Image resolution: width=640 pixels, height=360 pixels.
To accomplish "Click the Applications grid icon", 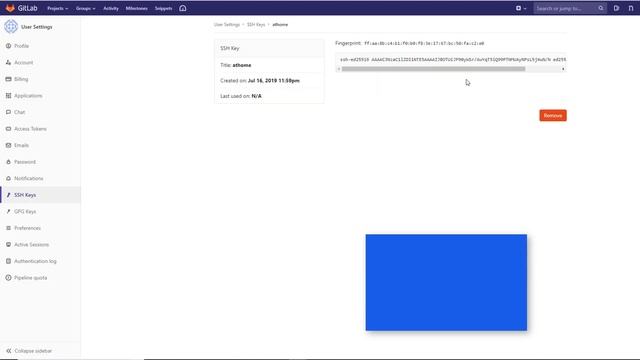I will (8, 96).
